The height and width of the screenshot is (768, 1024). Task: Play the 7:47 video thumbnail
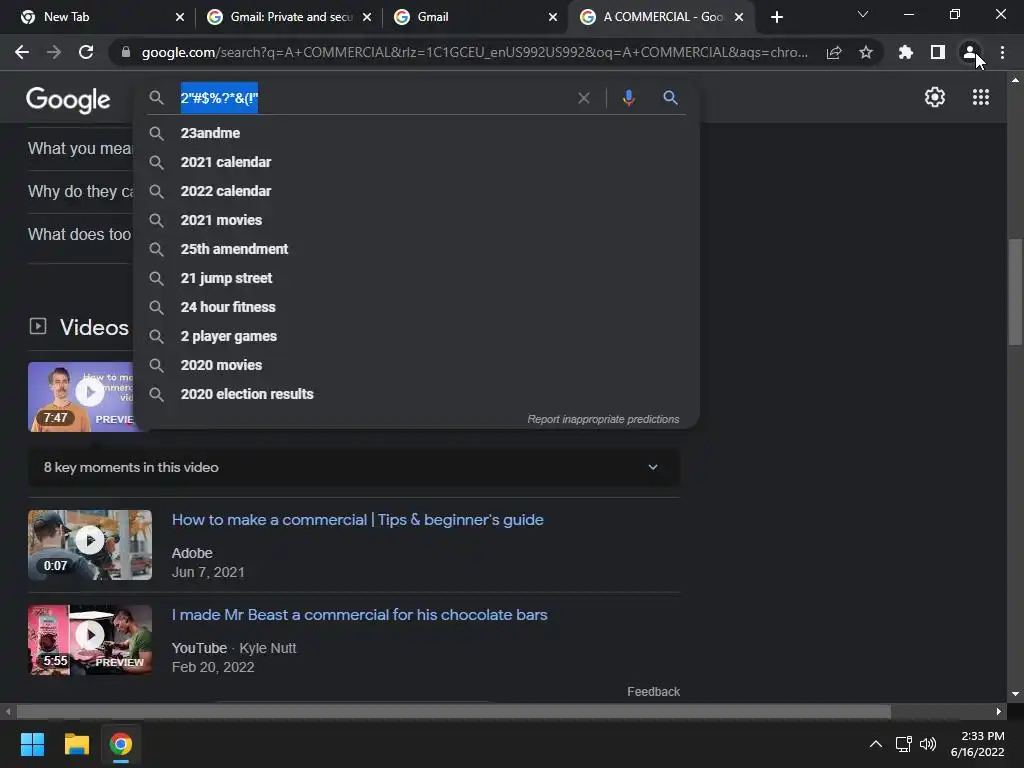[80, 397]
